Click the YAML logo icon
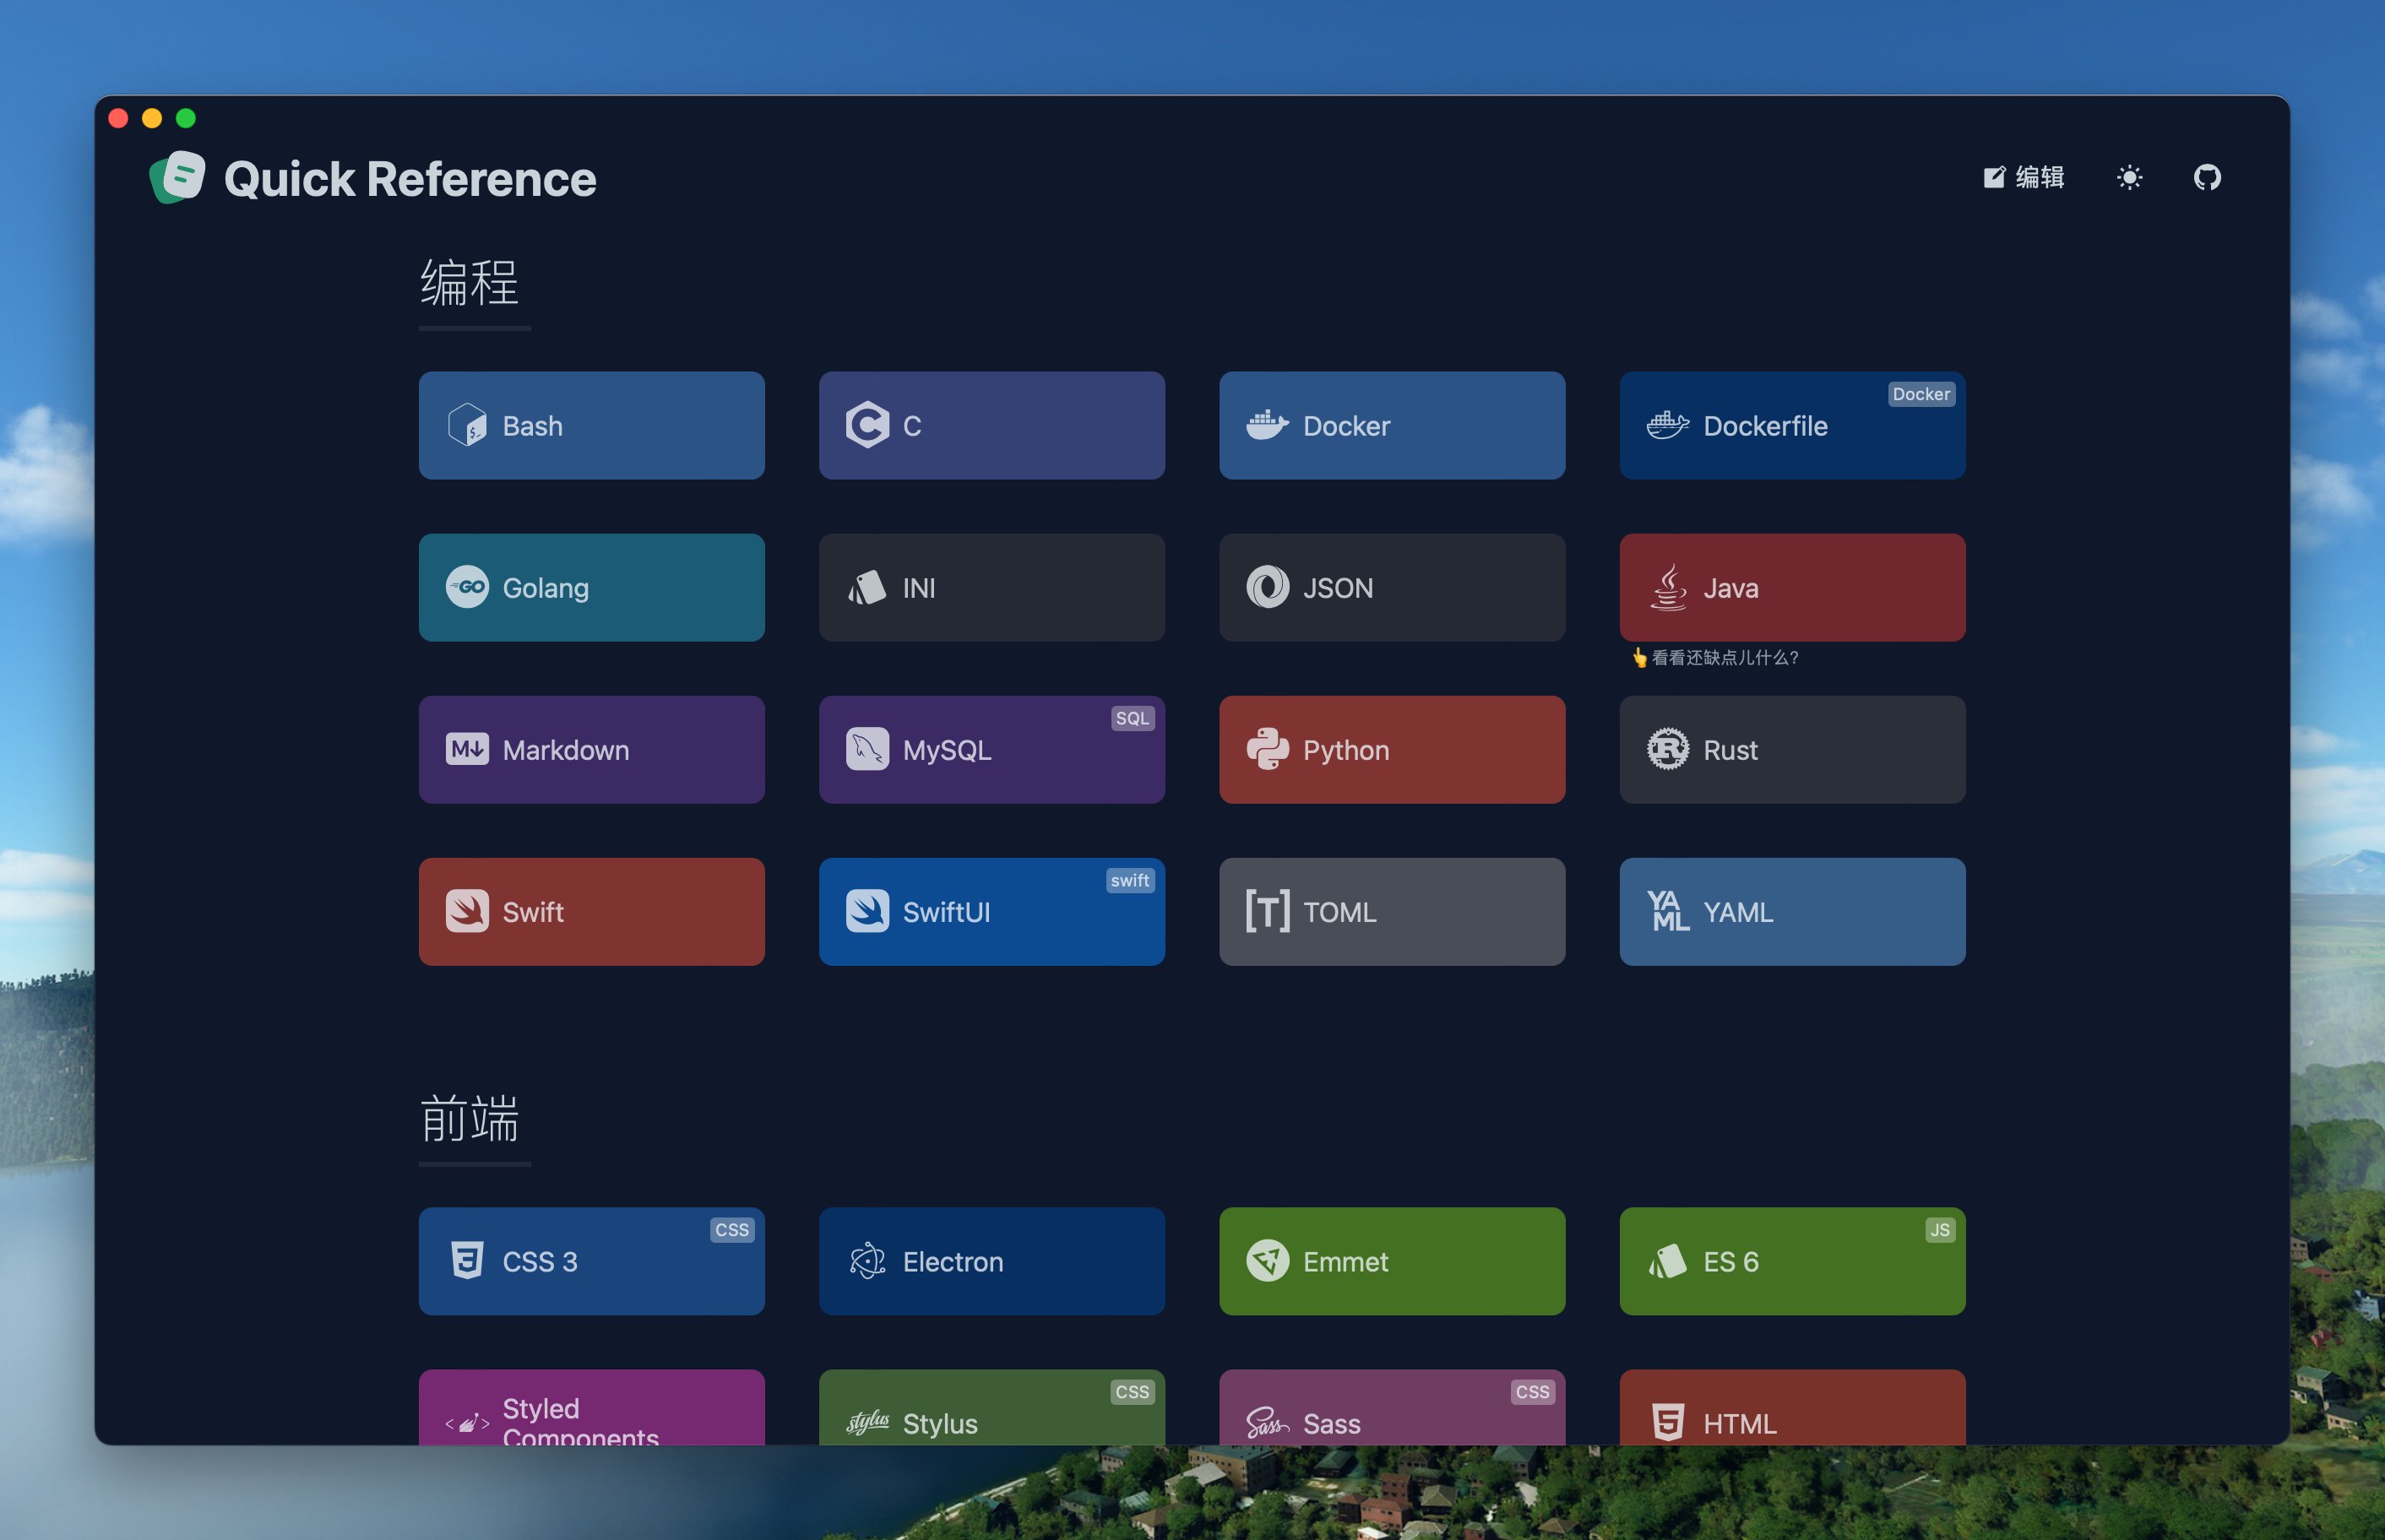This screenshot has width=2385, height=1540. [x=1667, y=911]
